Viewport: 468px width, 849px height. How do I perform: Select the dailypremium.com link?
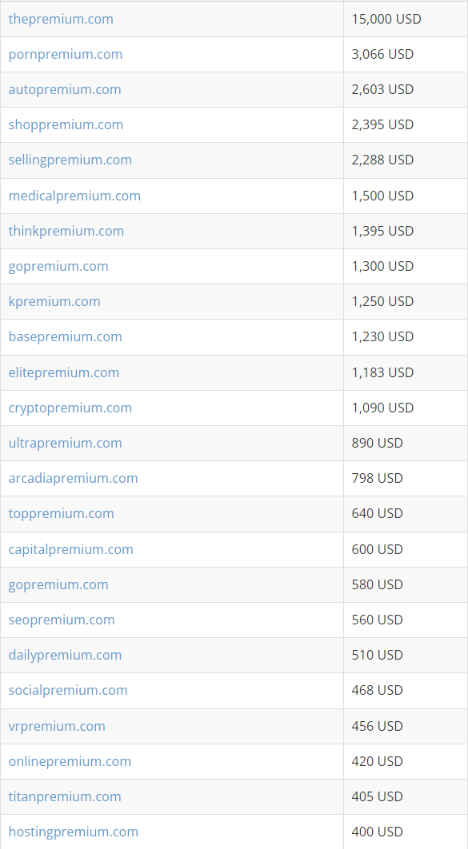coord(65,655)
